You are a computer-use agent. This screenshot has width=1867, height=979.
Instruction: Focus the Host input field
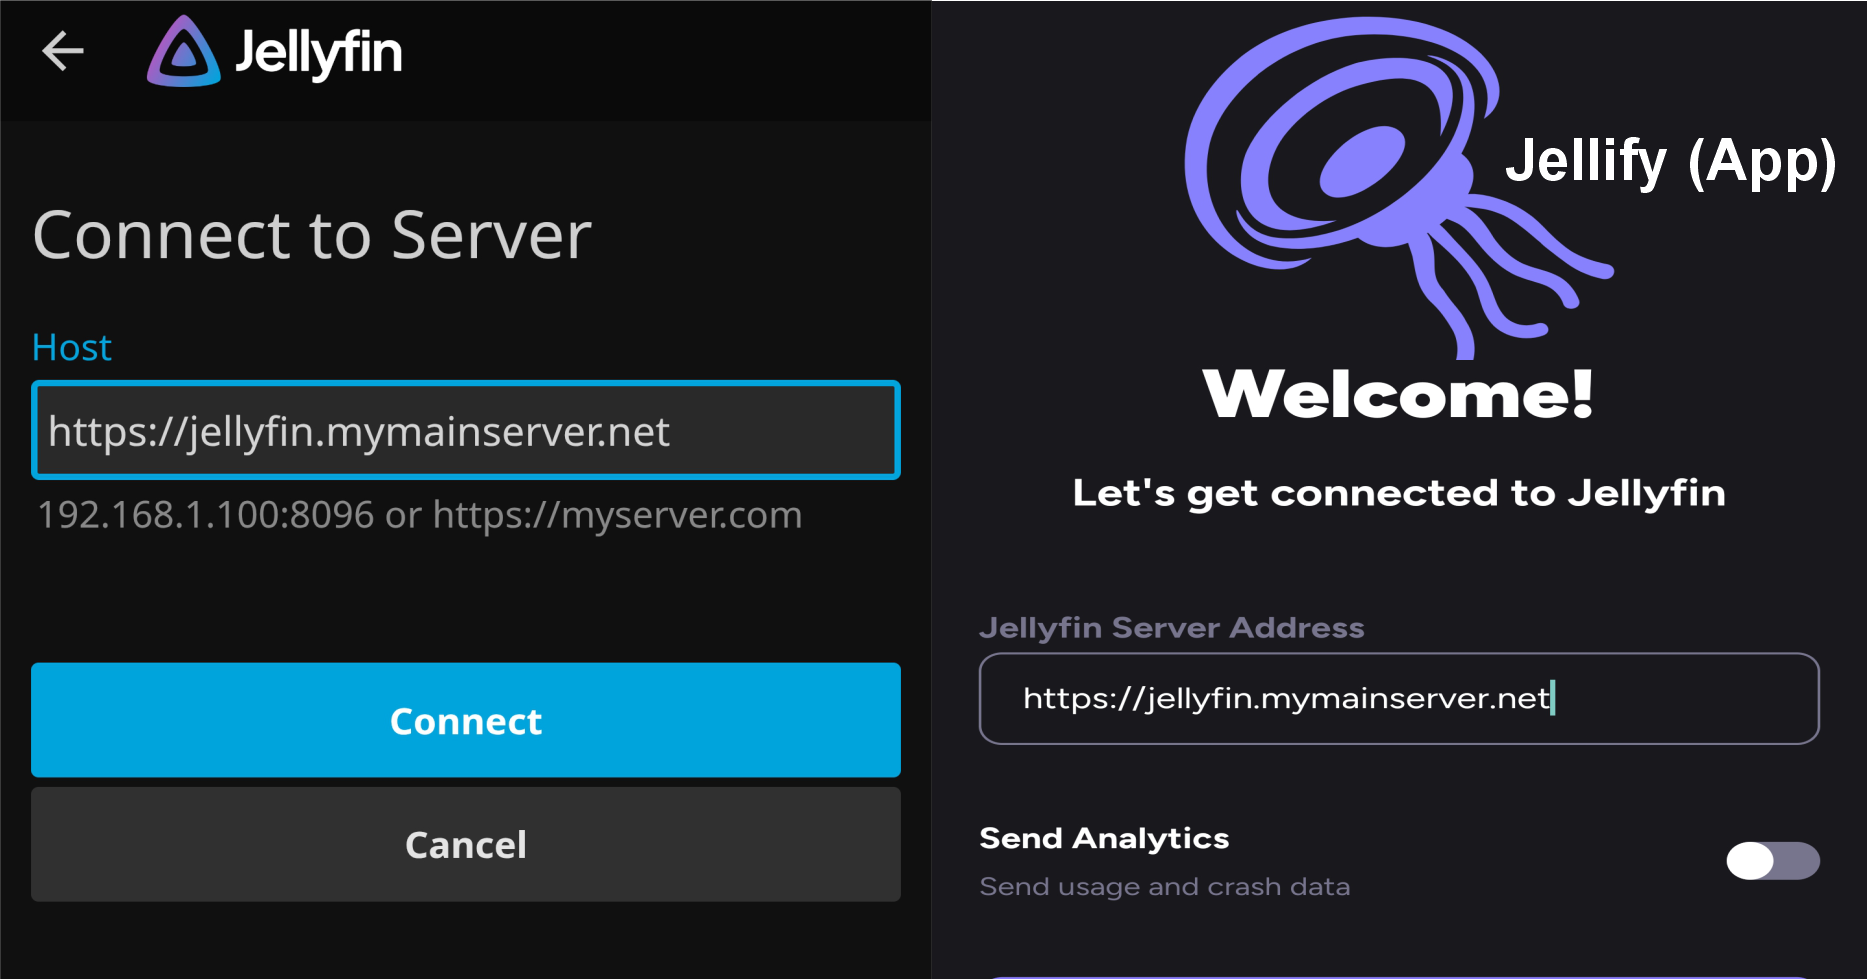(x=466, y=430)
